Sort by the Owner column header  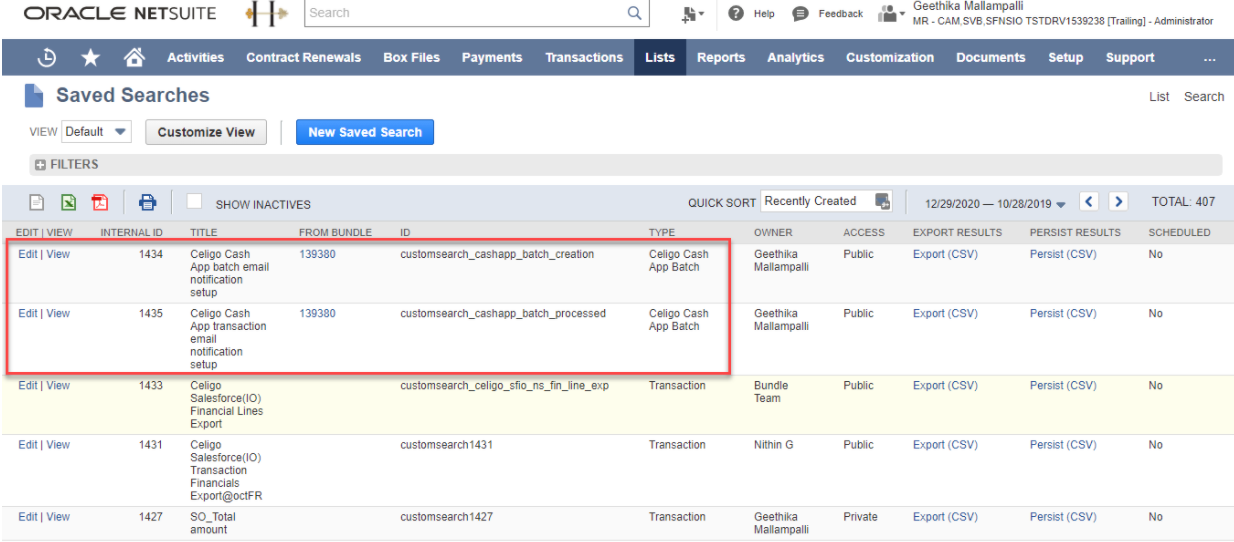click(x=773, y=233)
